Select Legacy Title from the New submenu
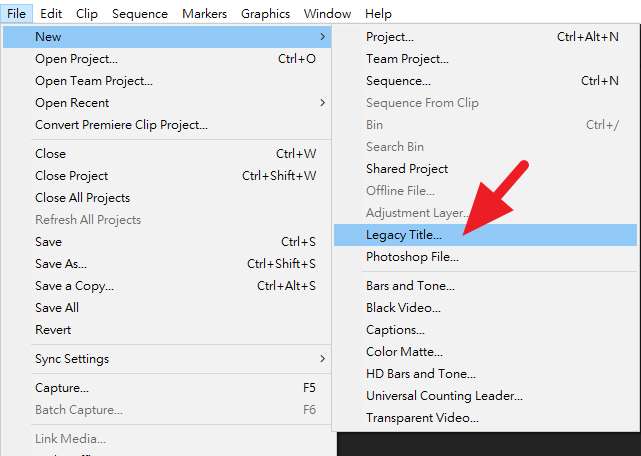The width and height of the screenshot is (641, 456). click(403, 235)
